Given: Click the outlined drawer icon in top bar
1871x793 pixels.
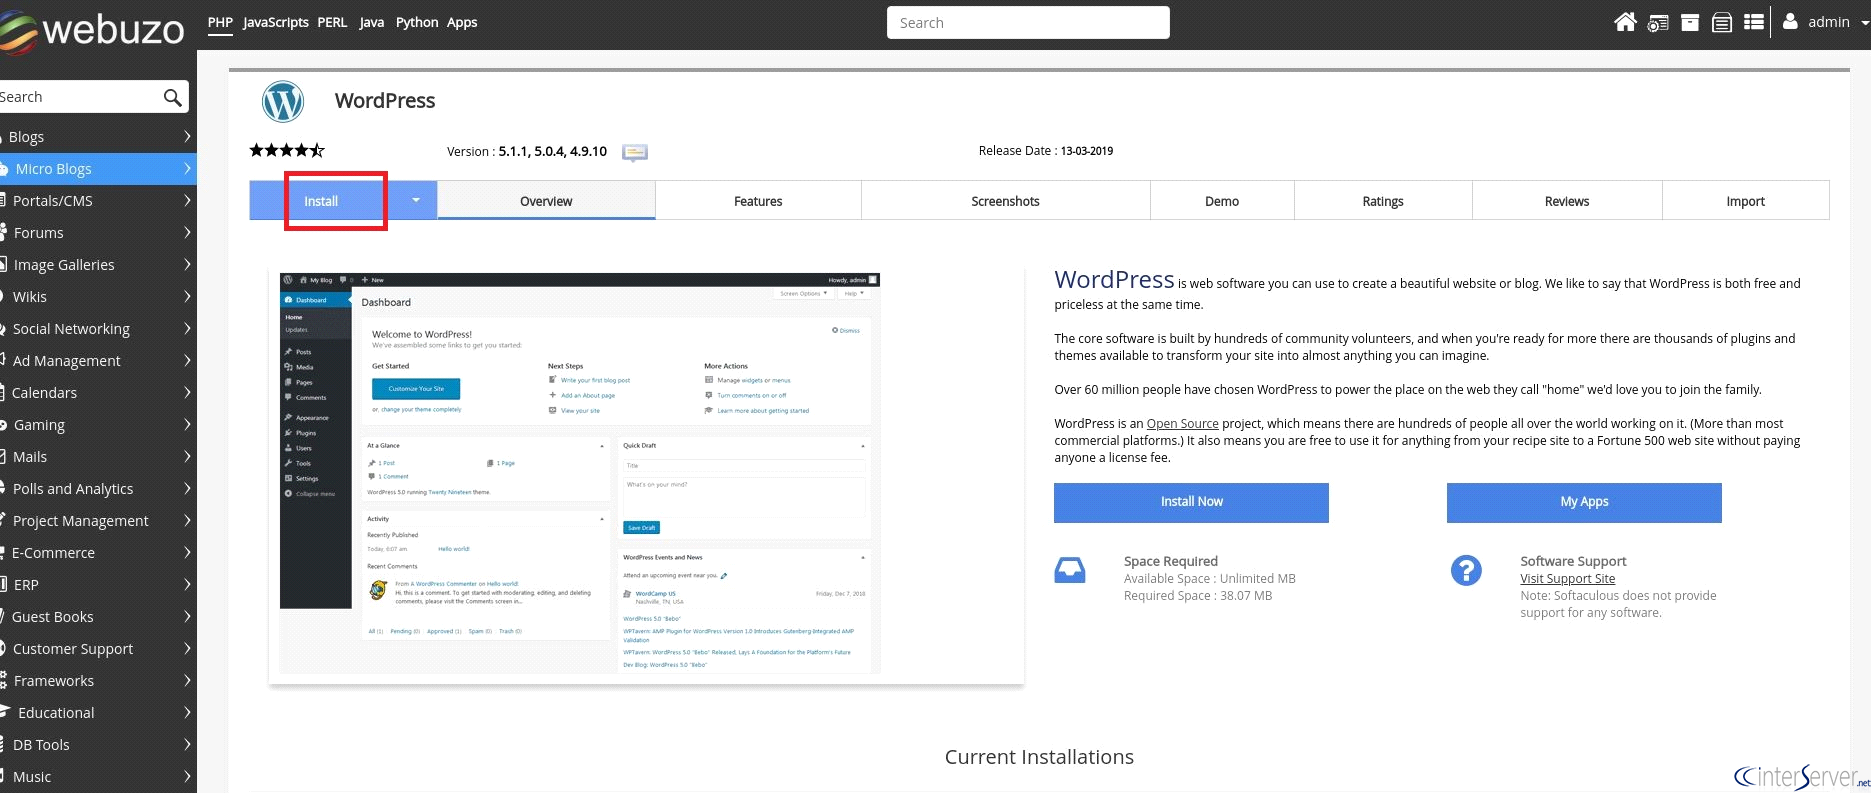Looking at the screenshot, I should (1722, 22).
